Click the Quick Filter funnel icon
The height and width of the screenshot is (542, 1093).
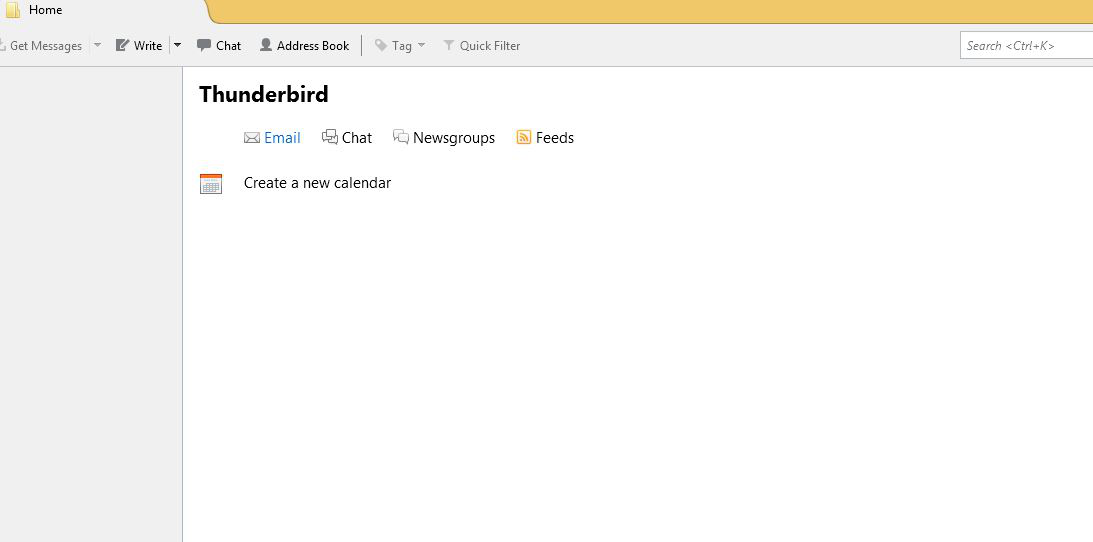449,45
